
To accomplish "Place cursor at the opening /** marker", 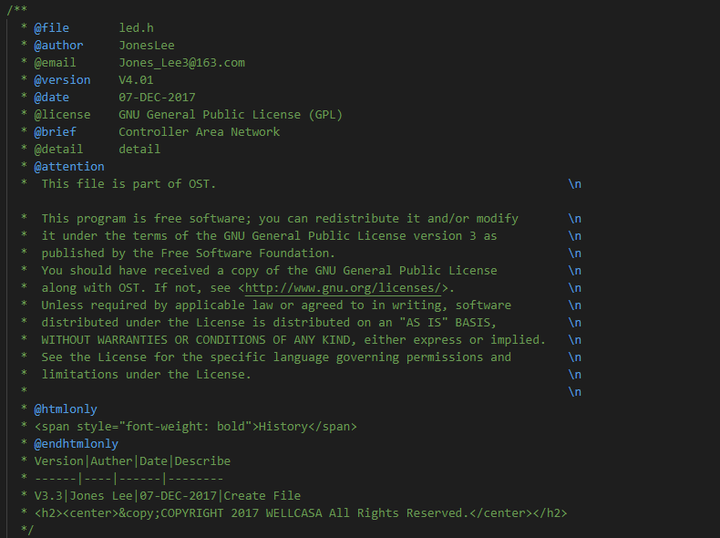I will pyautogui.click(x=16, y=10).
